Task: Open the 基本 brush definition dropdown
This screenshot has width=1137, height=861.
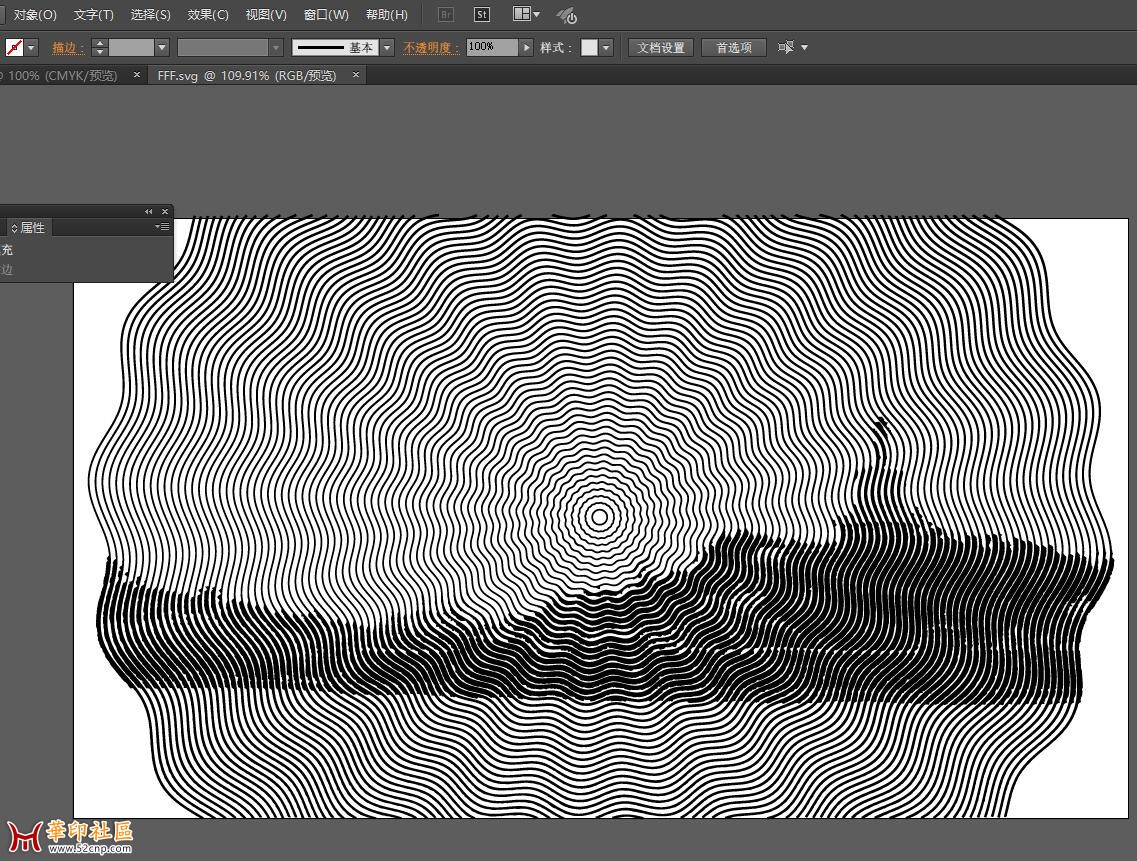Action: pyautogui.click(x=387, y=47)
